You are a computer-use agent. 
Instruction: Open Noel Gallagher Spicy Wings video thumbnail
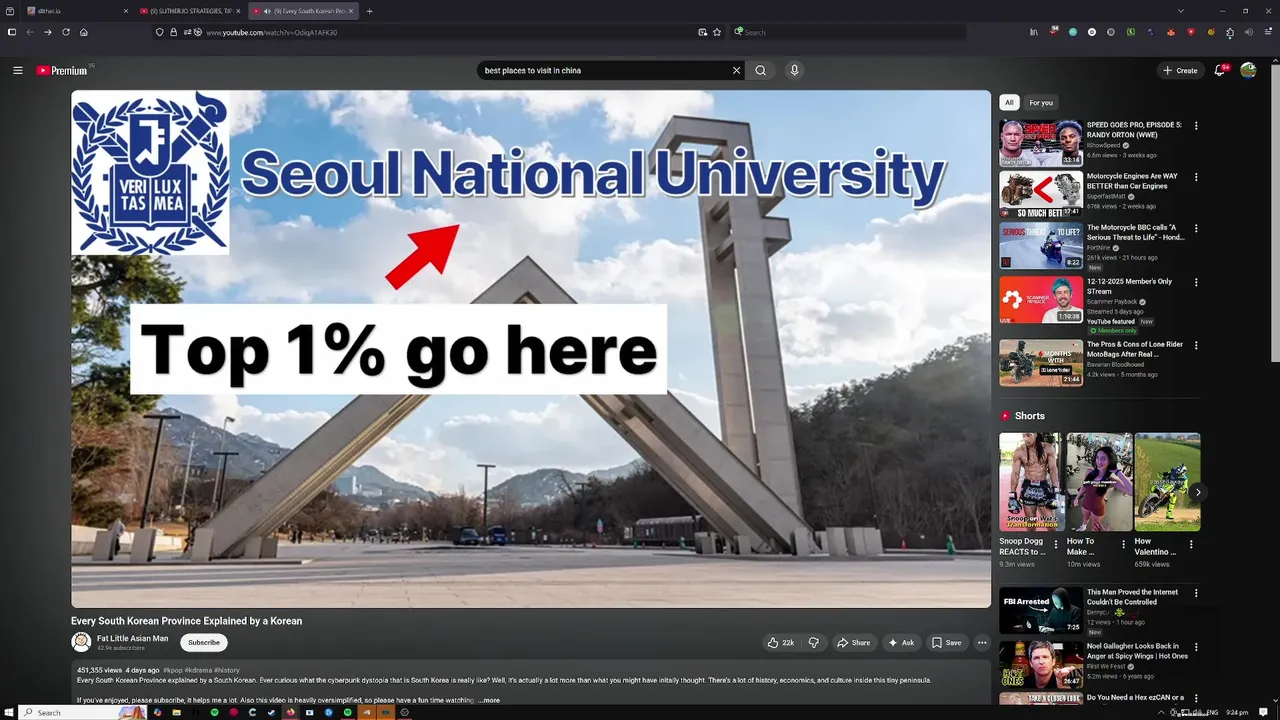1041,664
